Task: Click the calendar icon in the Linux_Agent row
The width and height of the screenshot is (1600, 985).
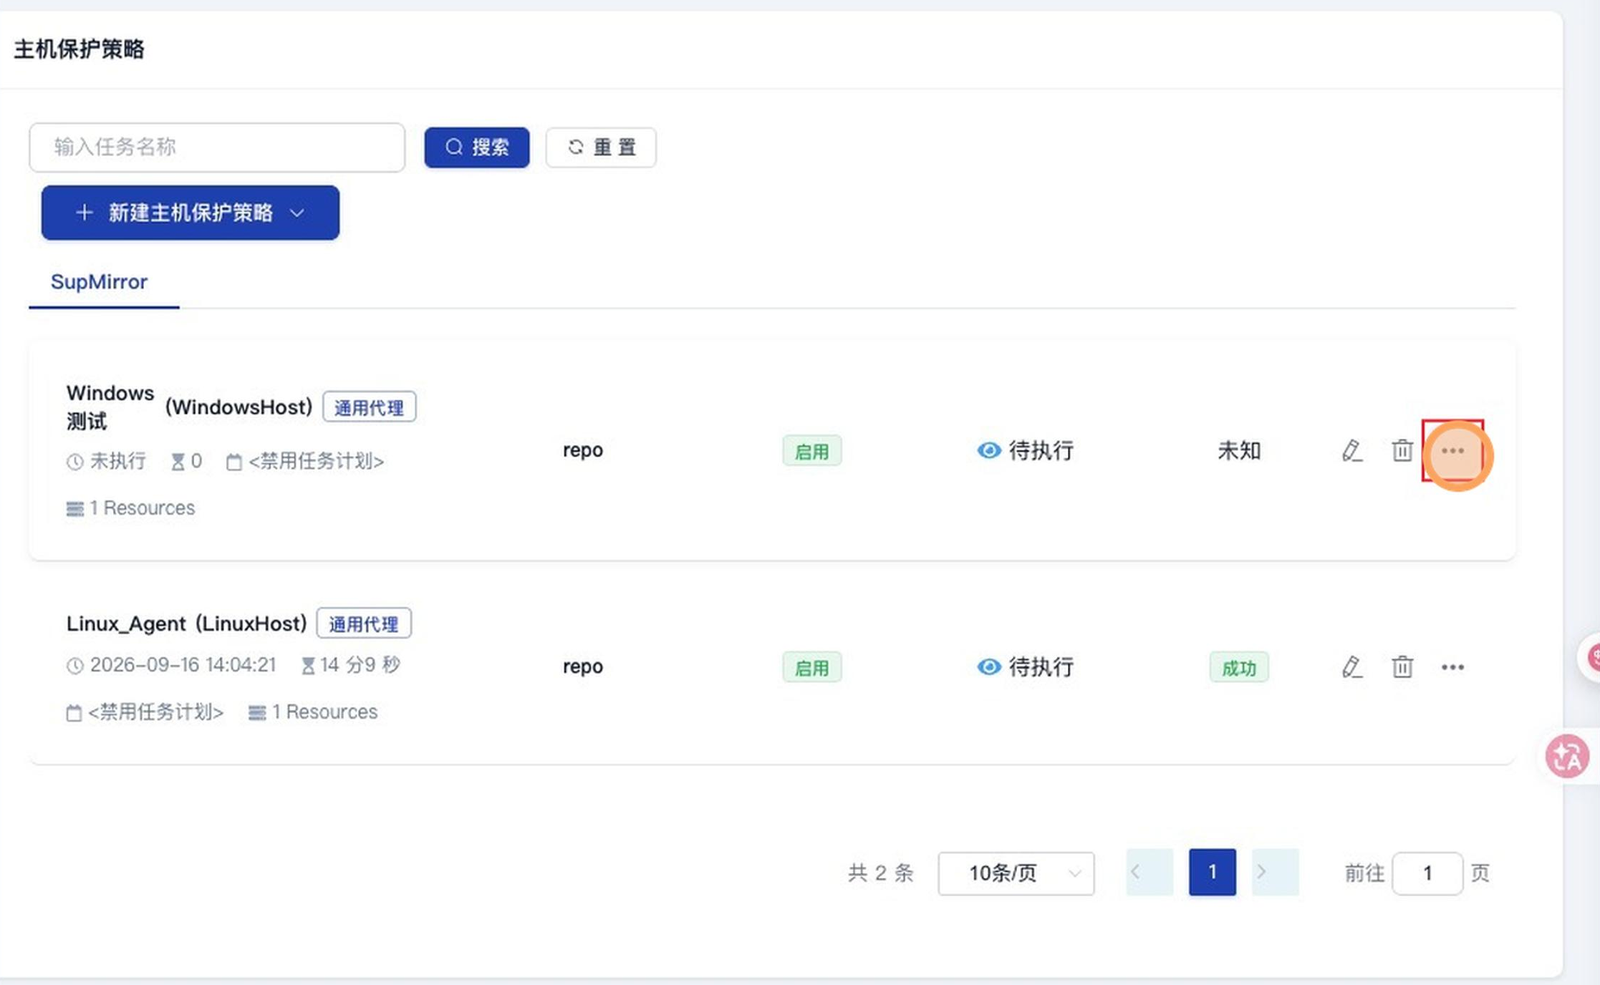Action: (x=74, y=713)
